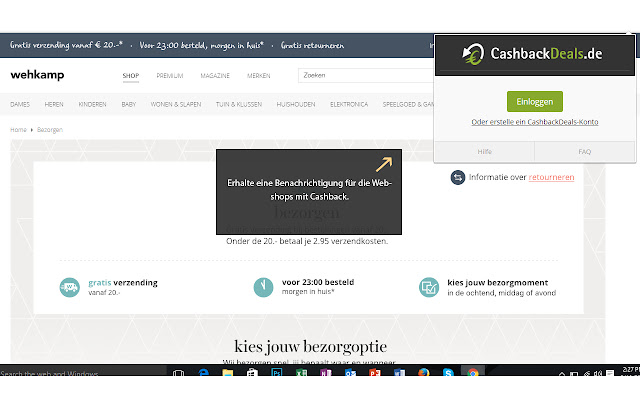Screen dimensions: 640x400
Task: Click the volume icon in the system tray
Action: tap(598, 373)
